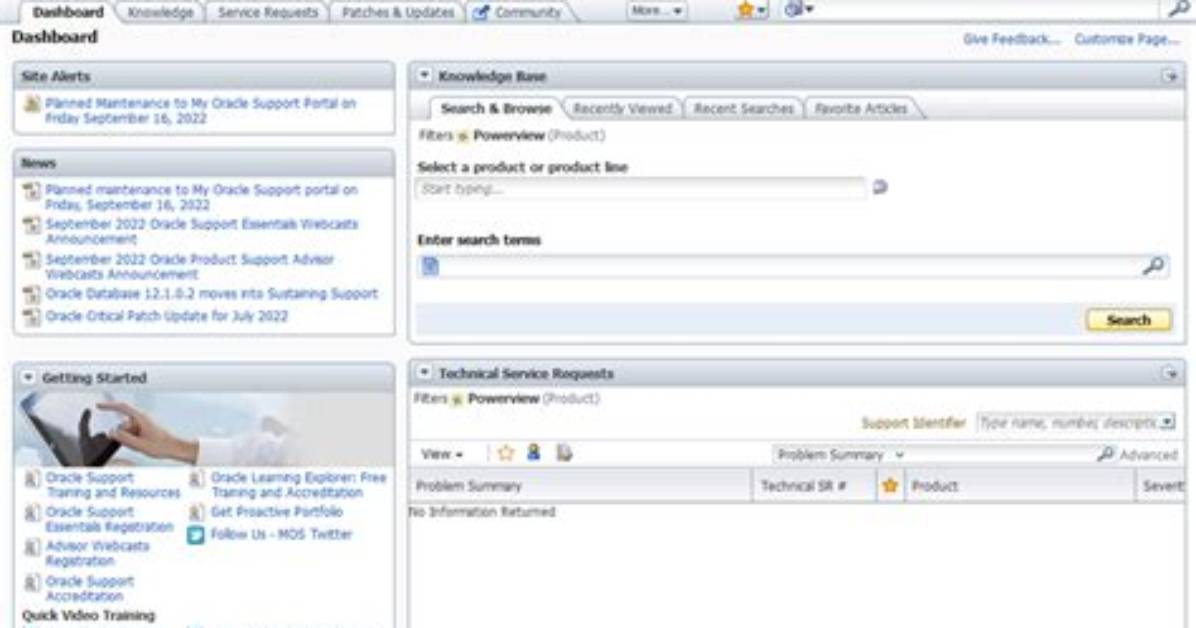Open Get Proactive Portfolio link
1196x628 pixels.
point(277,512)
